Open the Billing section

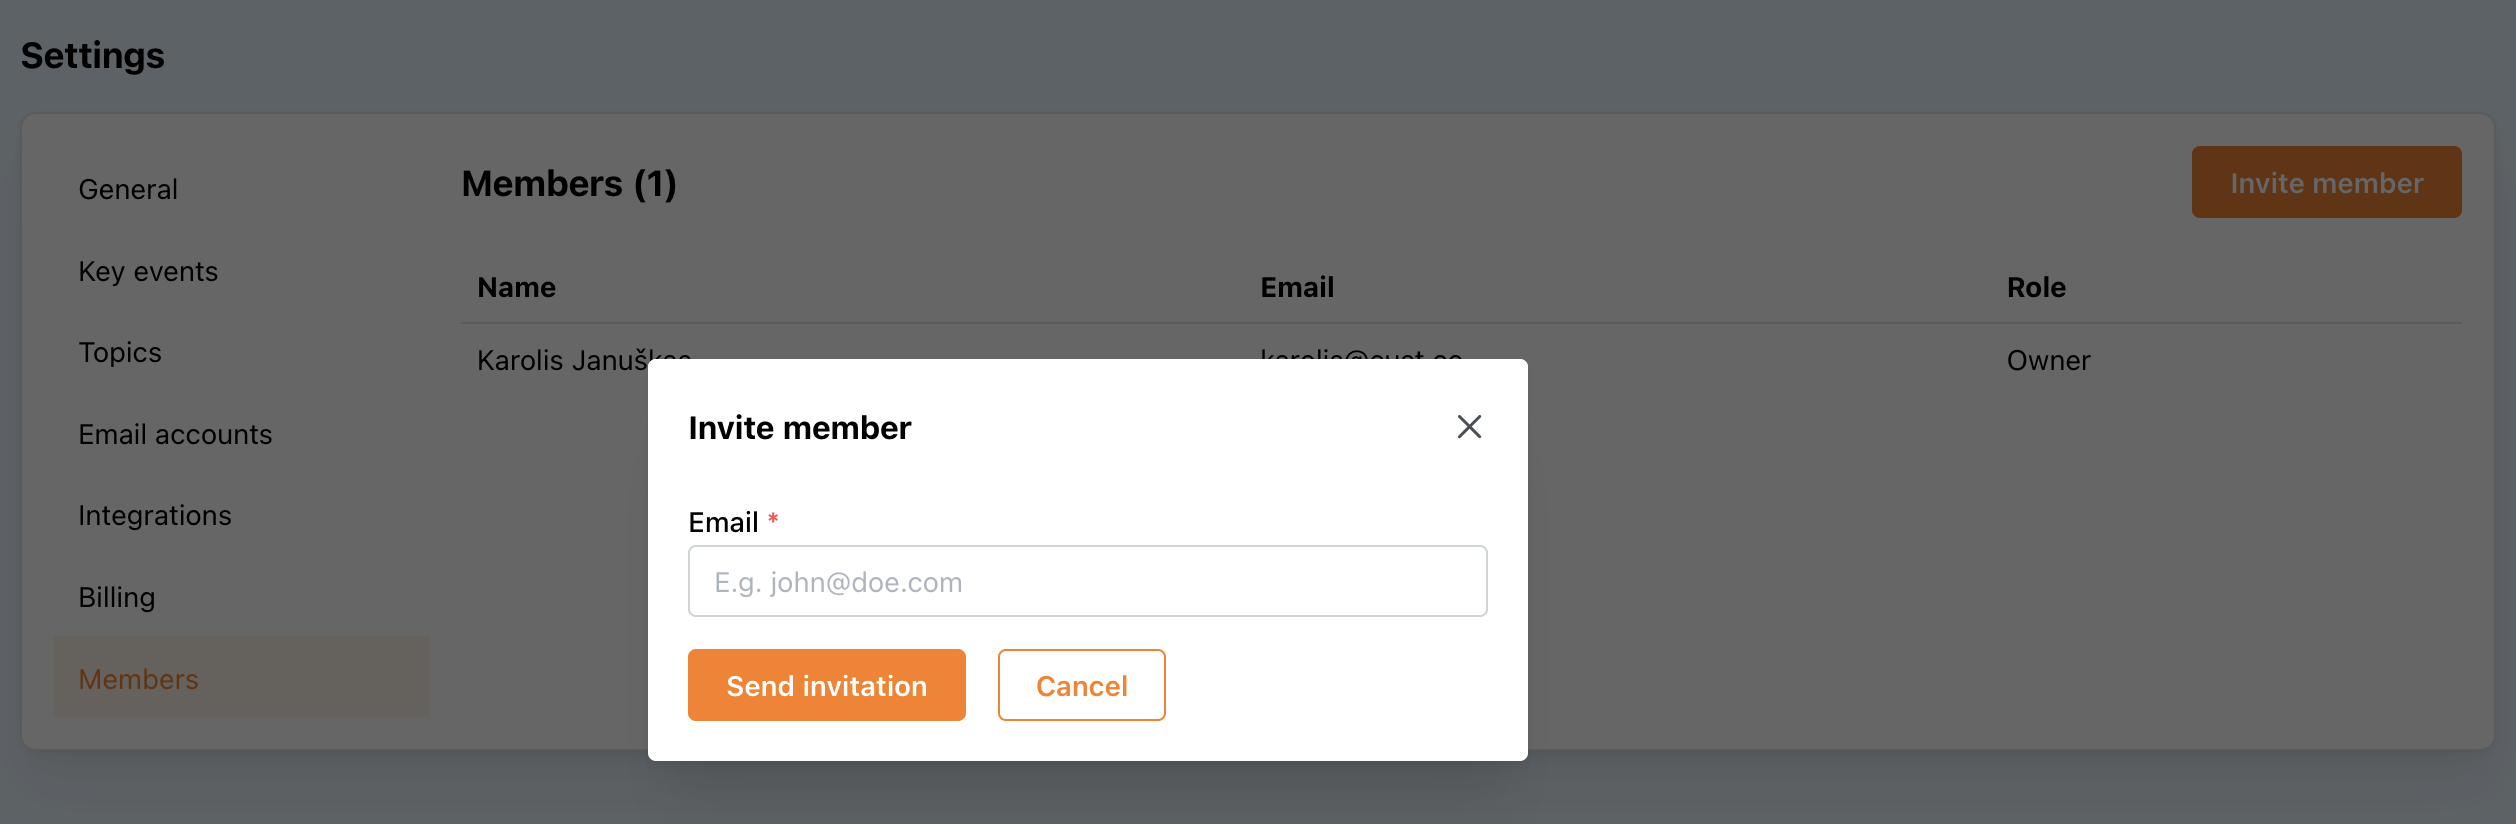117,597
